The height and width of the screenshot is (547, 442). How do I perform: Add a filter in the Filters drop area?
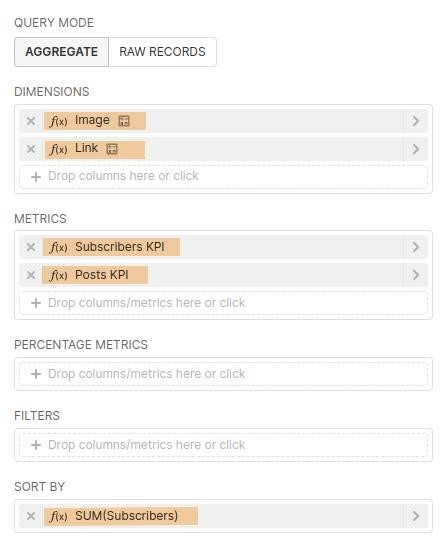[x=223, y=445]
